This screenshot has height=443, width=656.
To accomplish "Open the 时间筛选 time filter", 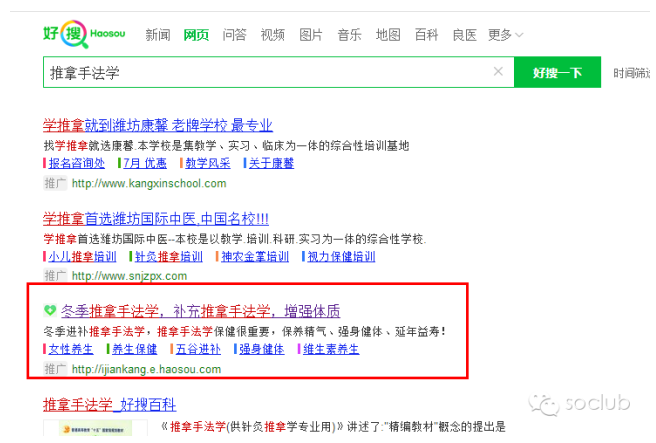I will click(630, 73).
